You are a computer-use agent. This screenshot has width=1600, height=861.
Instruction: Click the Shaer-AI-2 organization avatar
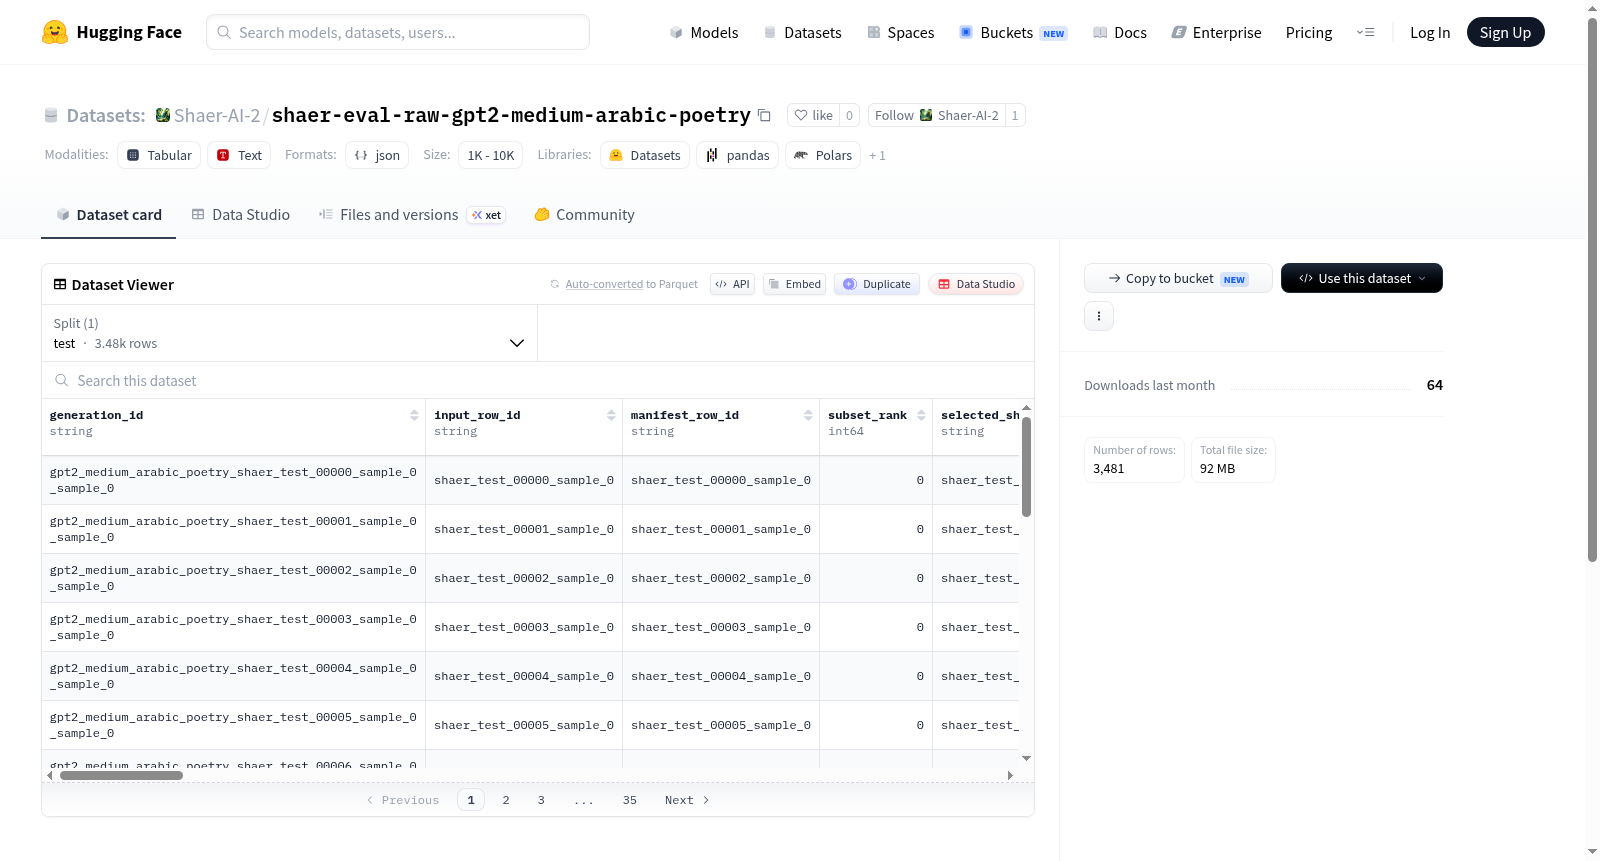point(162,115)
